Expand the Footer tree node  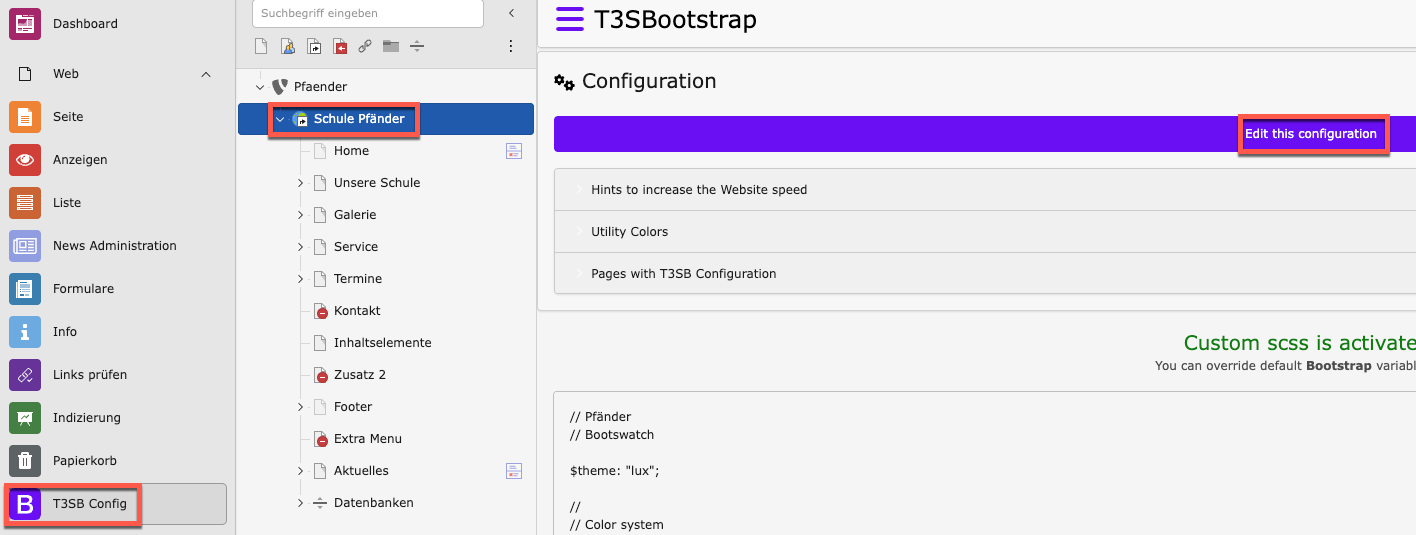click(x=300, y=407)
